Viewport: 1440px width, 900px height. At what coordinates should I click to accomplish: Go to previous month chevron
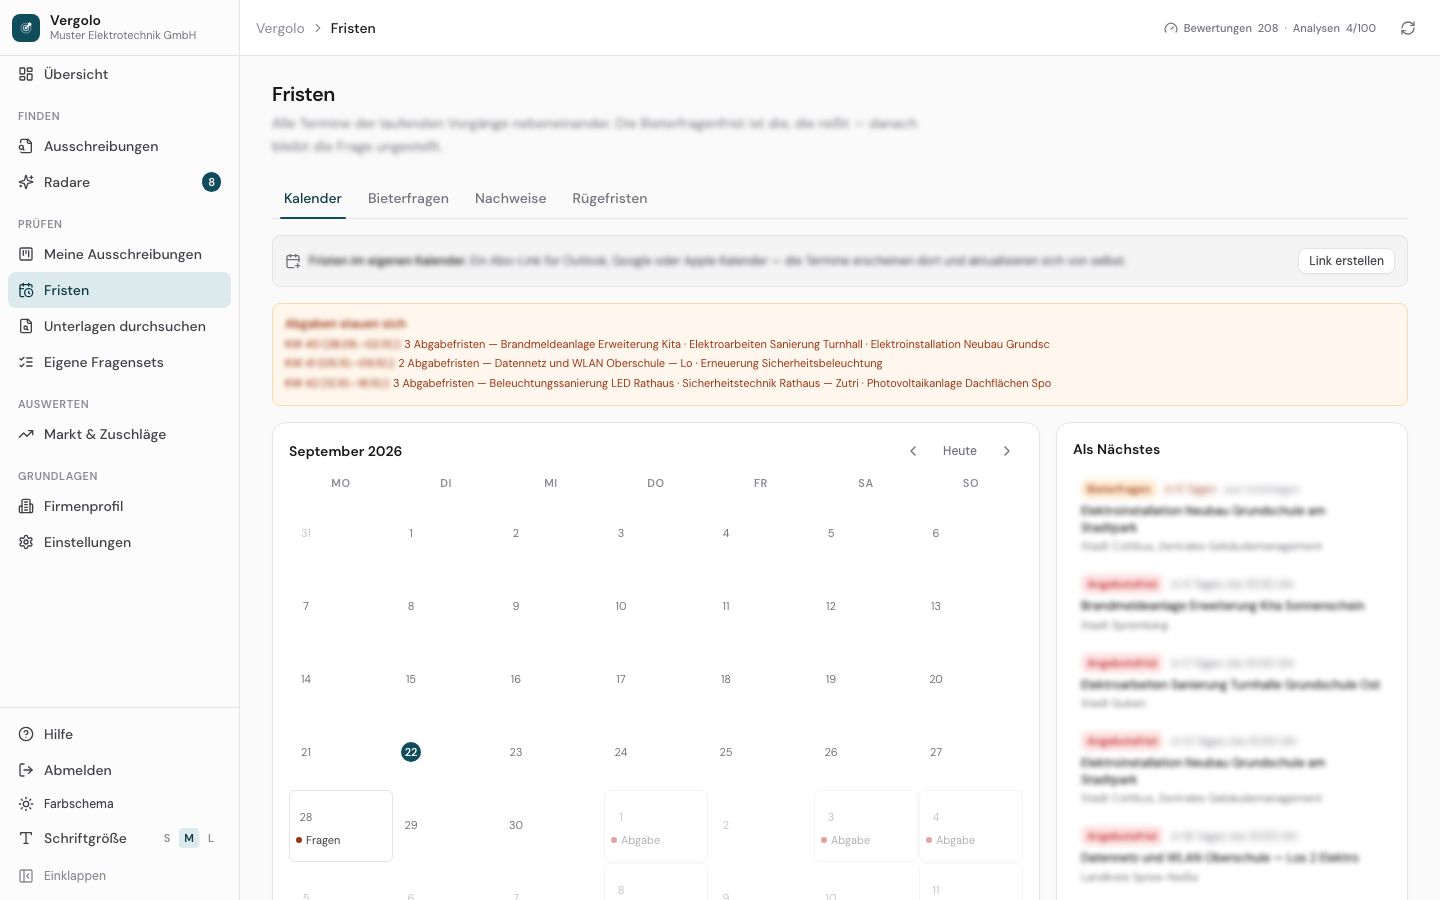pyautogui.click(x=913, y=451)
